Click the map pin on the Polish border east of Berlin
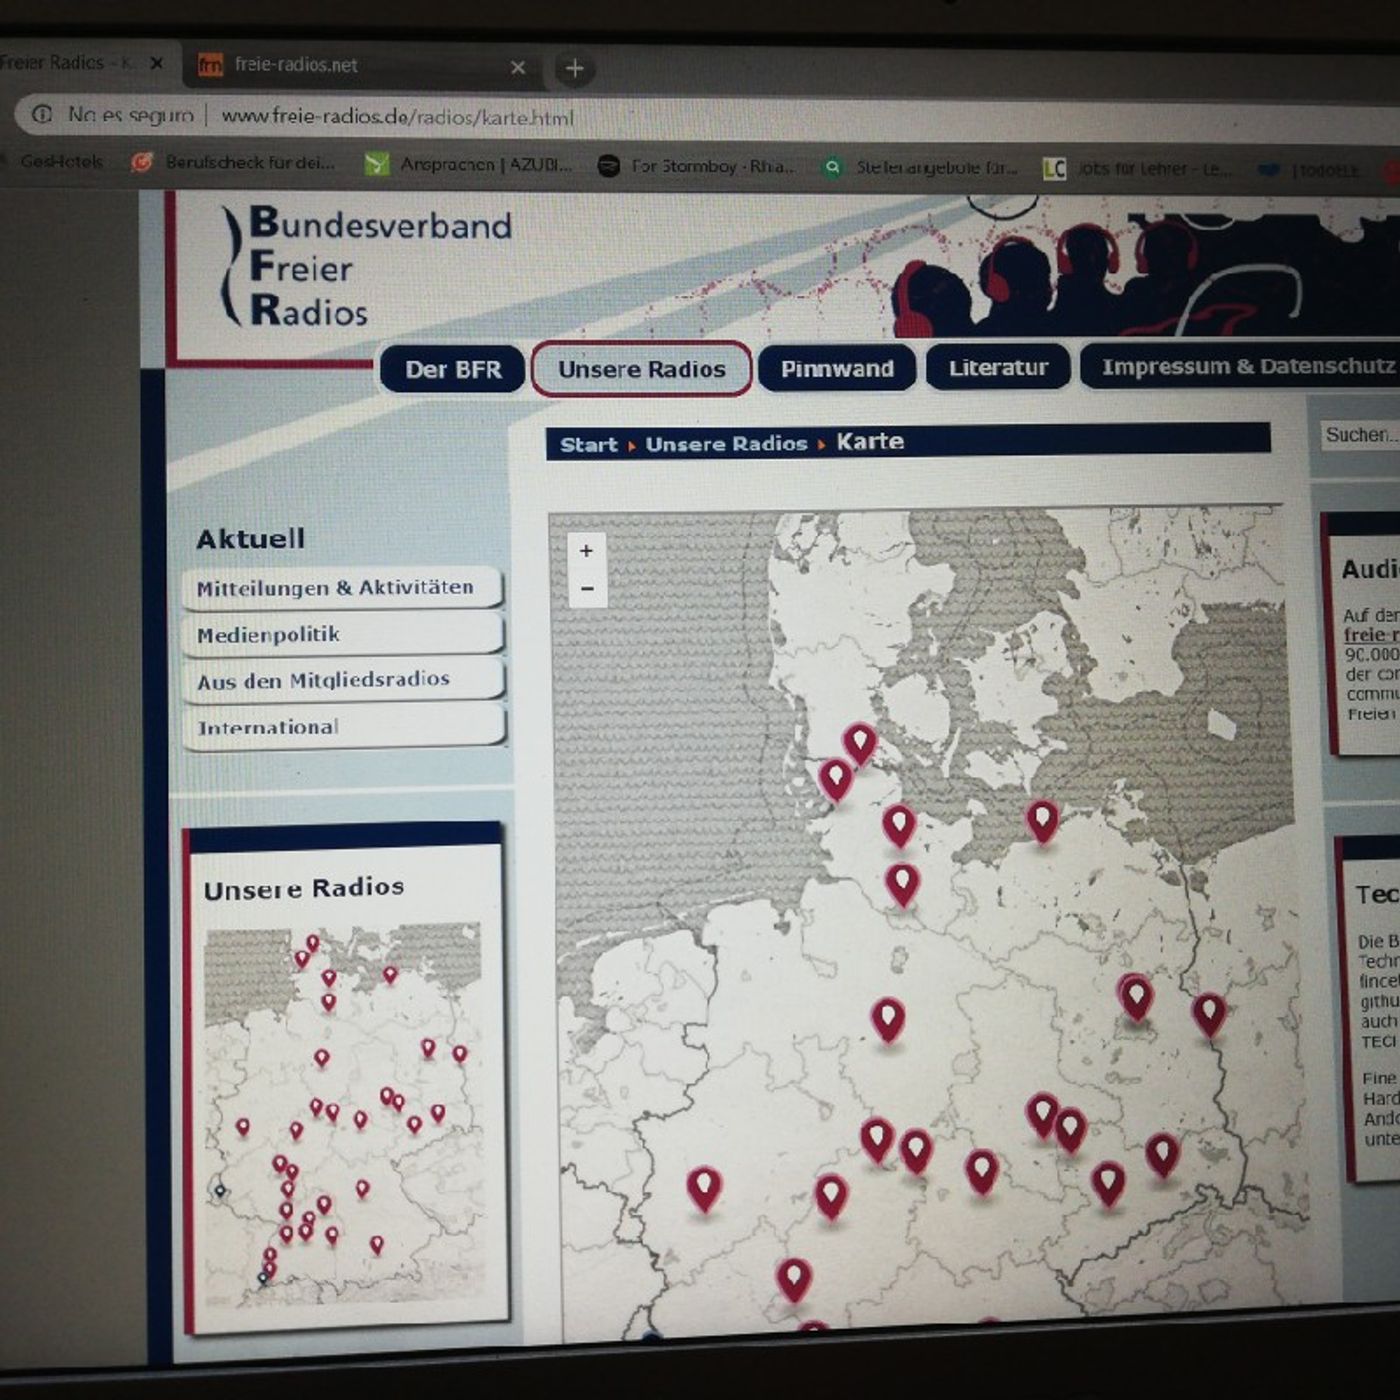 pyautogui.click(x=1209, y=1013)
